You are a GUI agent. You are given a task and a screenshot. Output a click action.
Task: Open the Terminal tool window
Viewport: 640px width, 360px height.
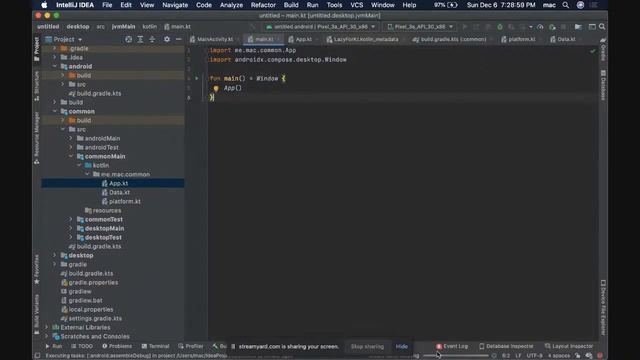(x=155, y=346)
